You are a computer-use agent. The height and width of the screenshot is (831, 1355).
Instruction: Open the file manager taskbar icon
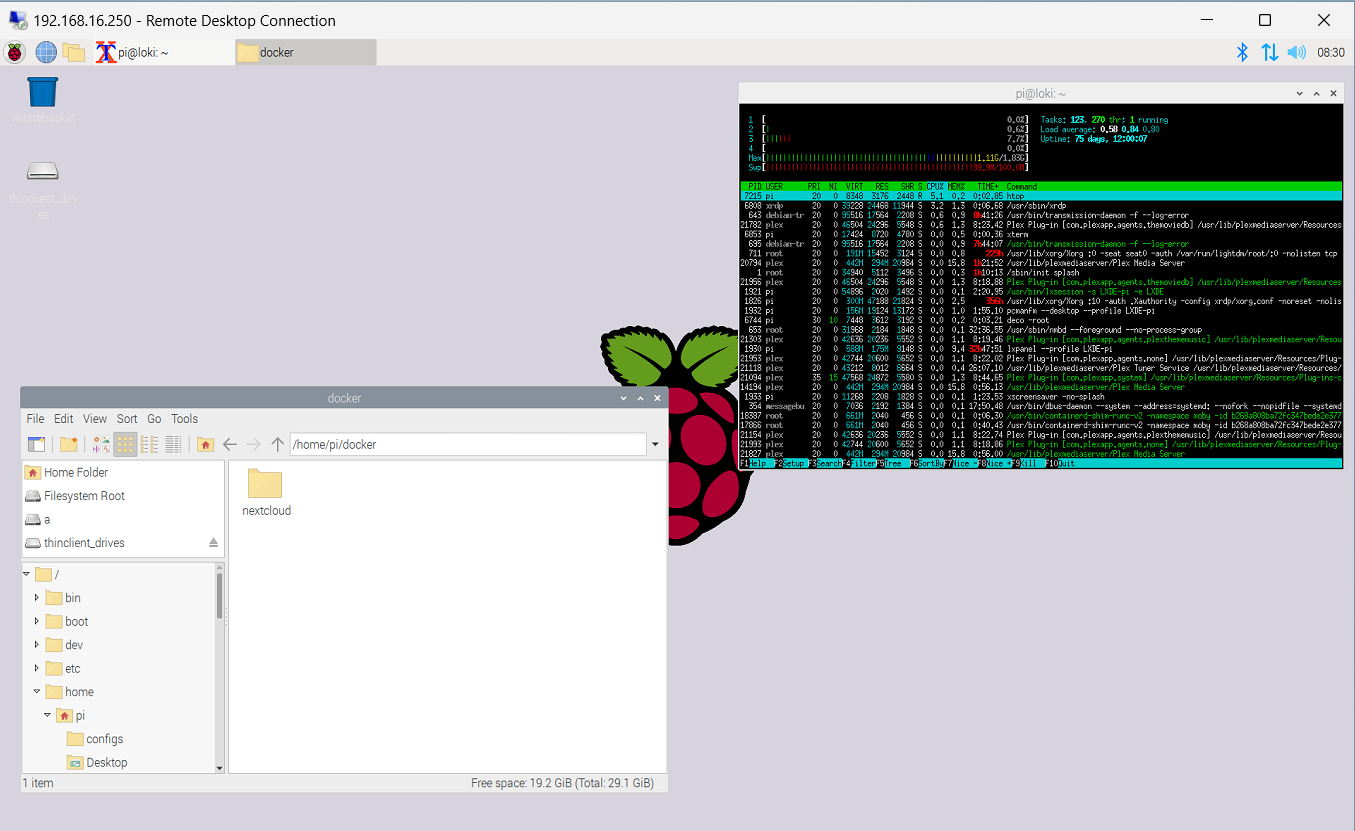coord(73,52)
